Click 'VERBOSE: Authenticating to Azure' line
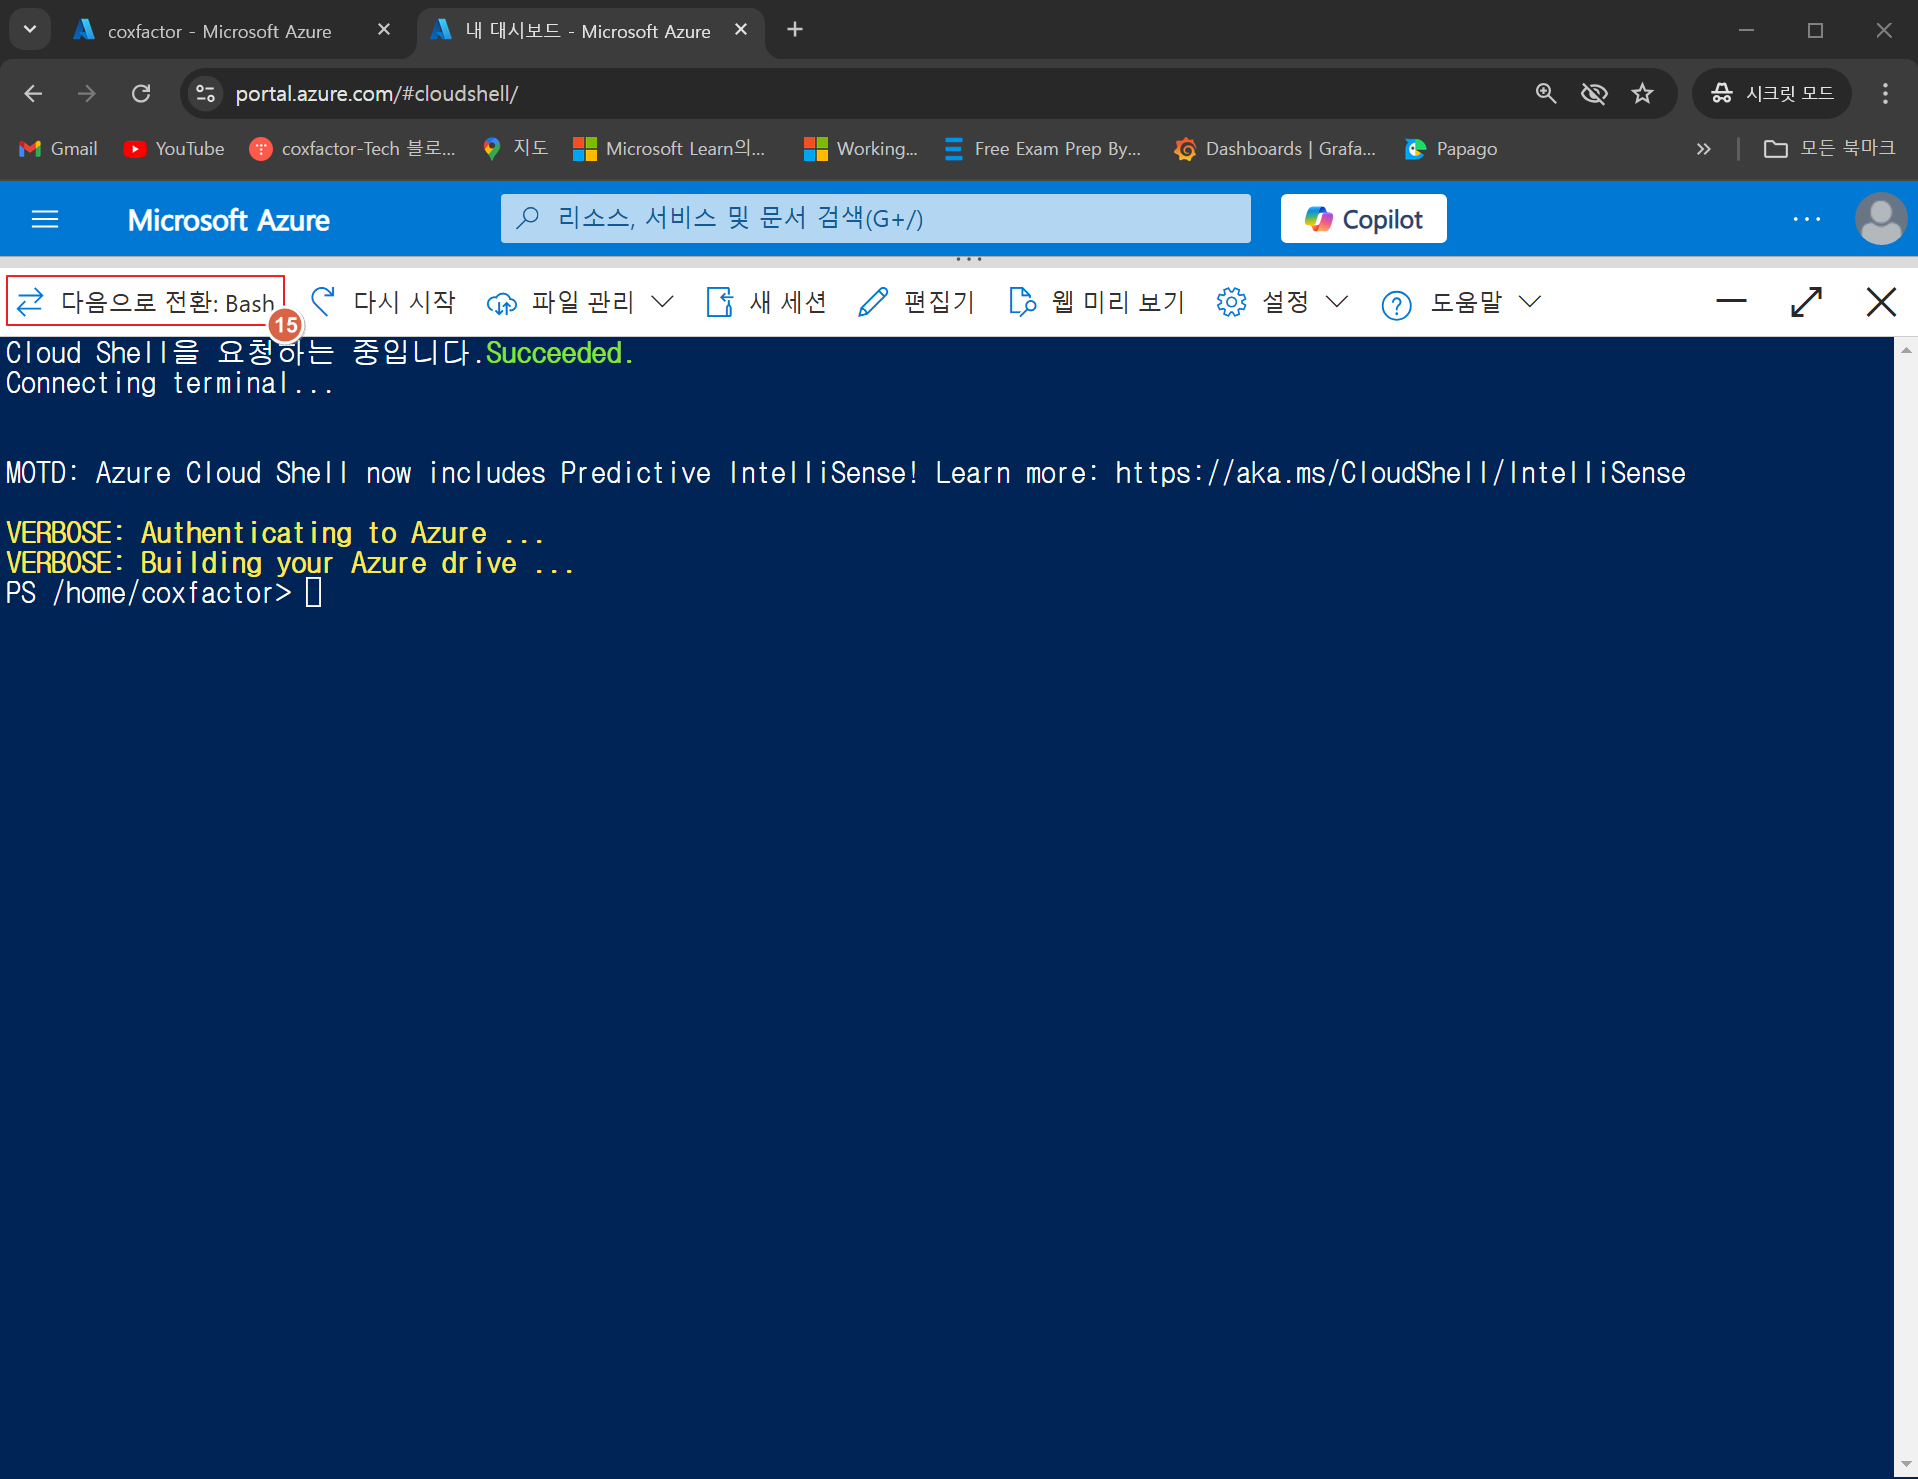Screen dimensions: 1918x1479 click(275, 533)
